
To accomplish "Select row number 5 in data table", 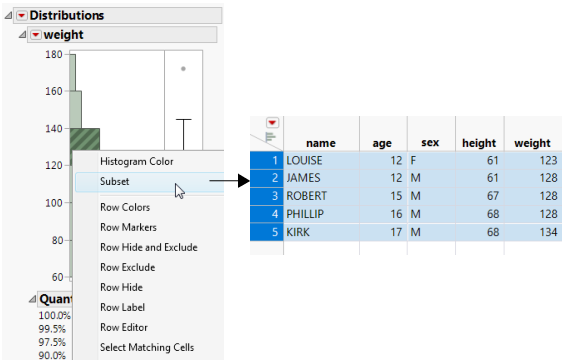I will click(267, 232).
